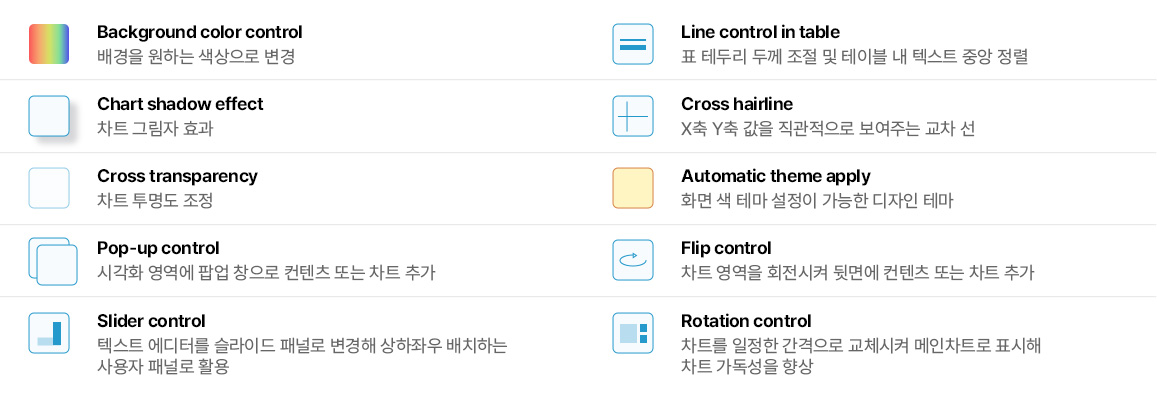Click the Cross transparency square icon
1157x395 pixels.
coord(49,188)
